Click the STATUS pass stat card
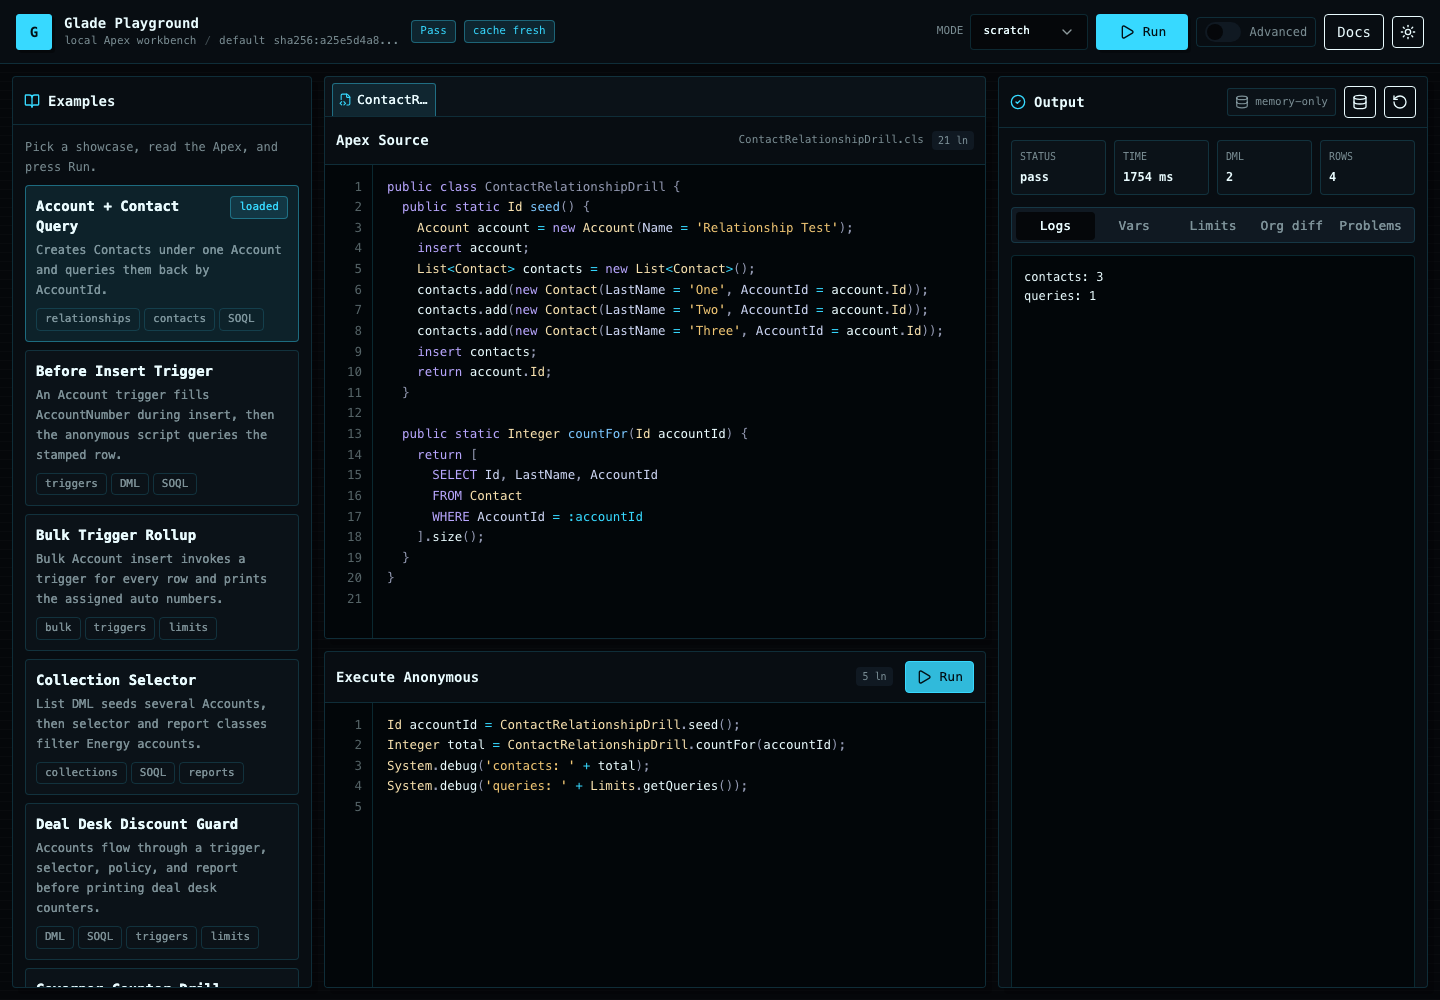This screenshot has height=1000, width=1440. (x=1058, y=167)
